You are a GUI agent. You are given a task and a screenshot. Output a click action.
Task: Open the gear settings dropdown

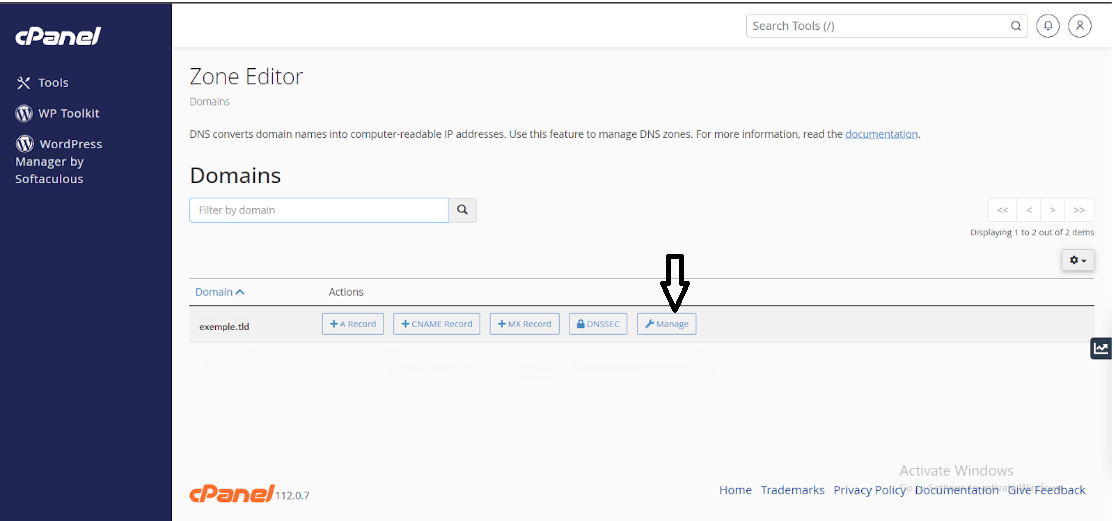tap(1077, 260)
